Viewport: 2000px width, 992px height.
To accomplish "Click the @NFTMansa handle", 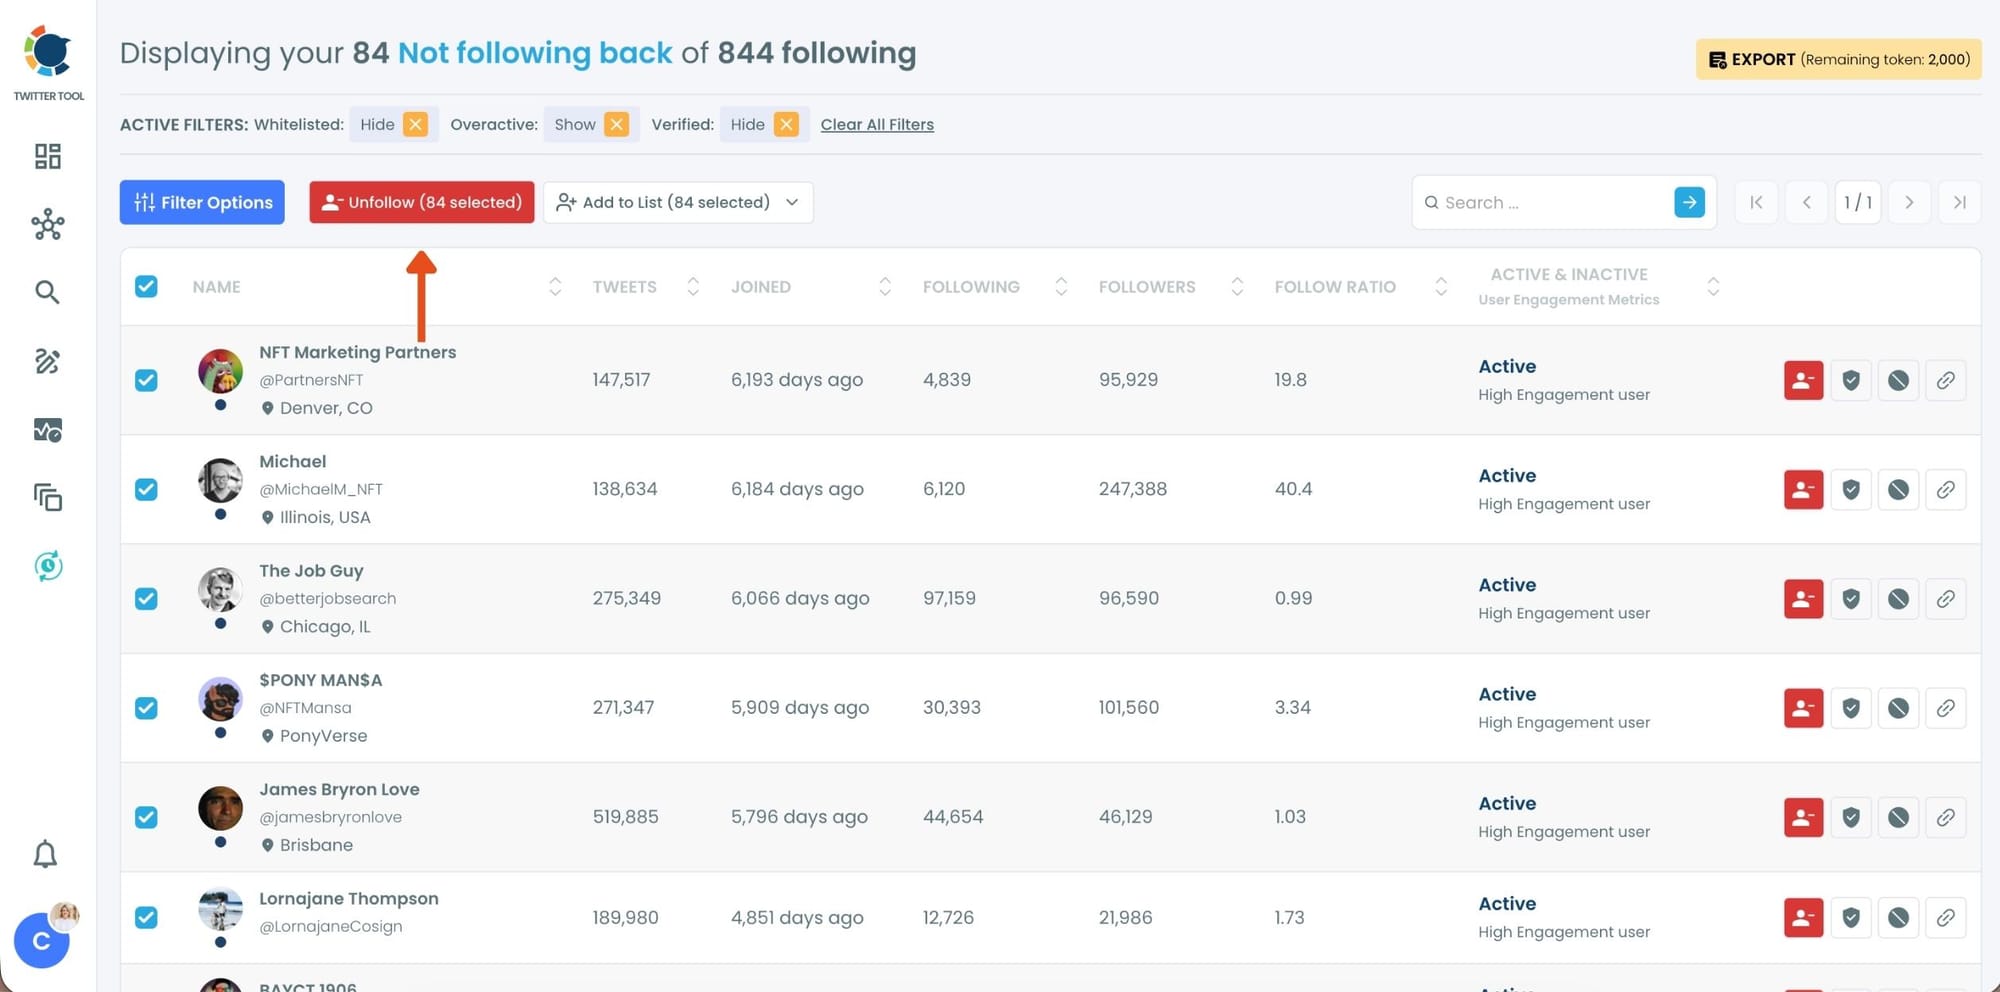I will (305, 708).
